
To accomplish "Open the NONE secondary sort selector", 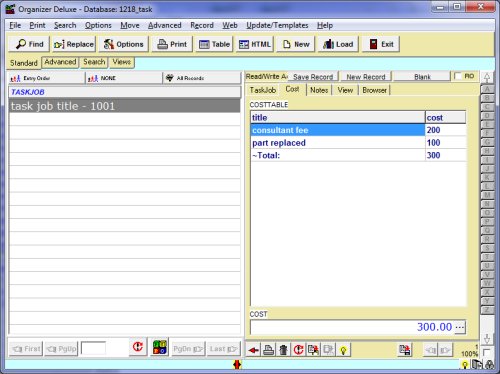I will point(124,78).
